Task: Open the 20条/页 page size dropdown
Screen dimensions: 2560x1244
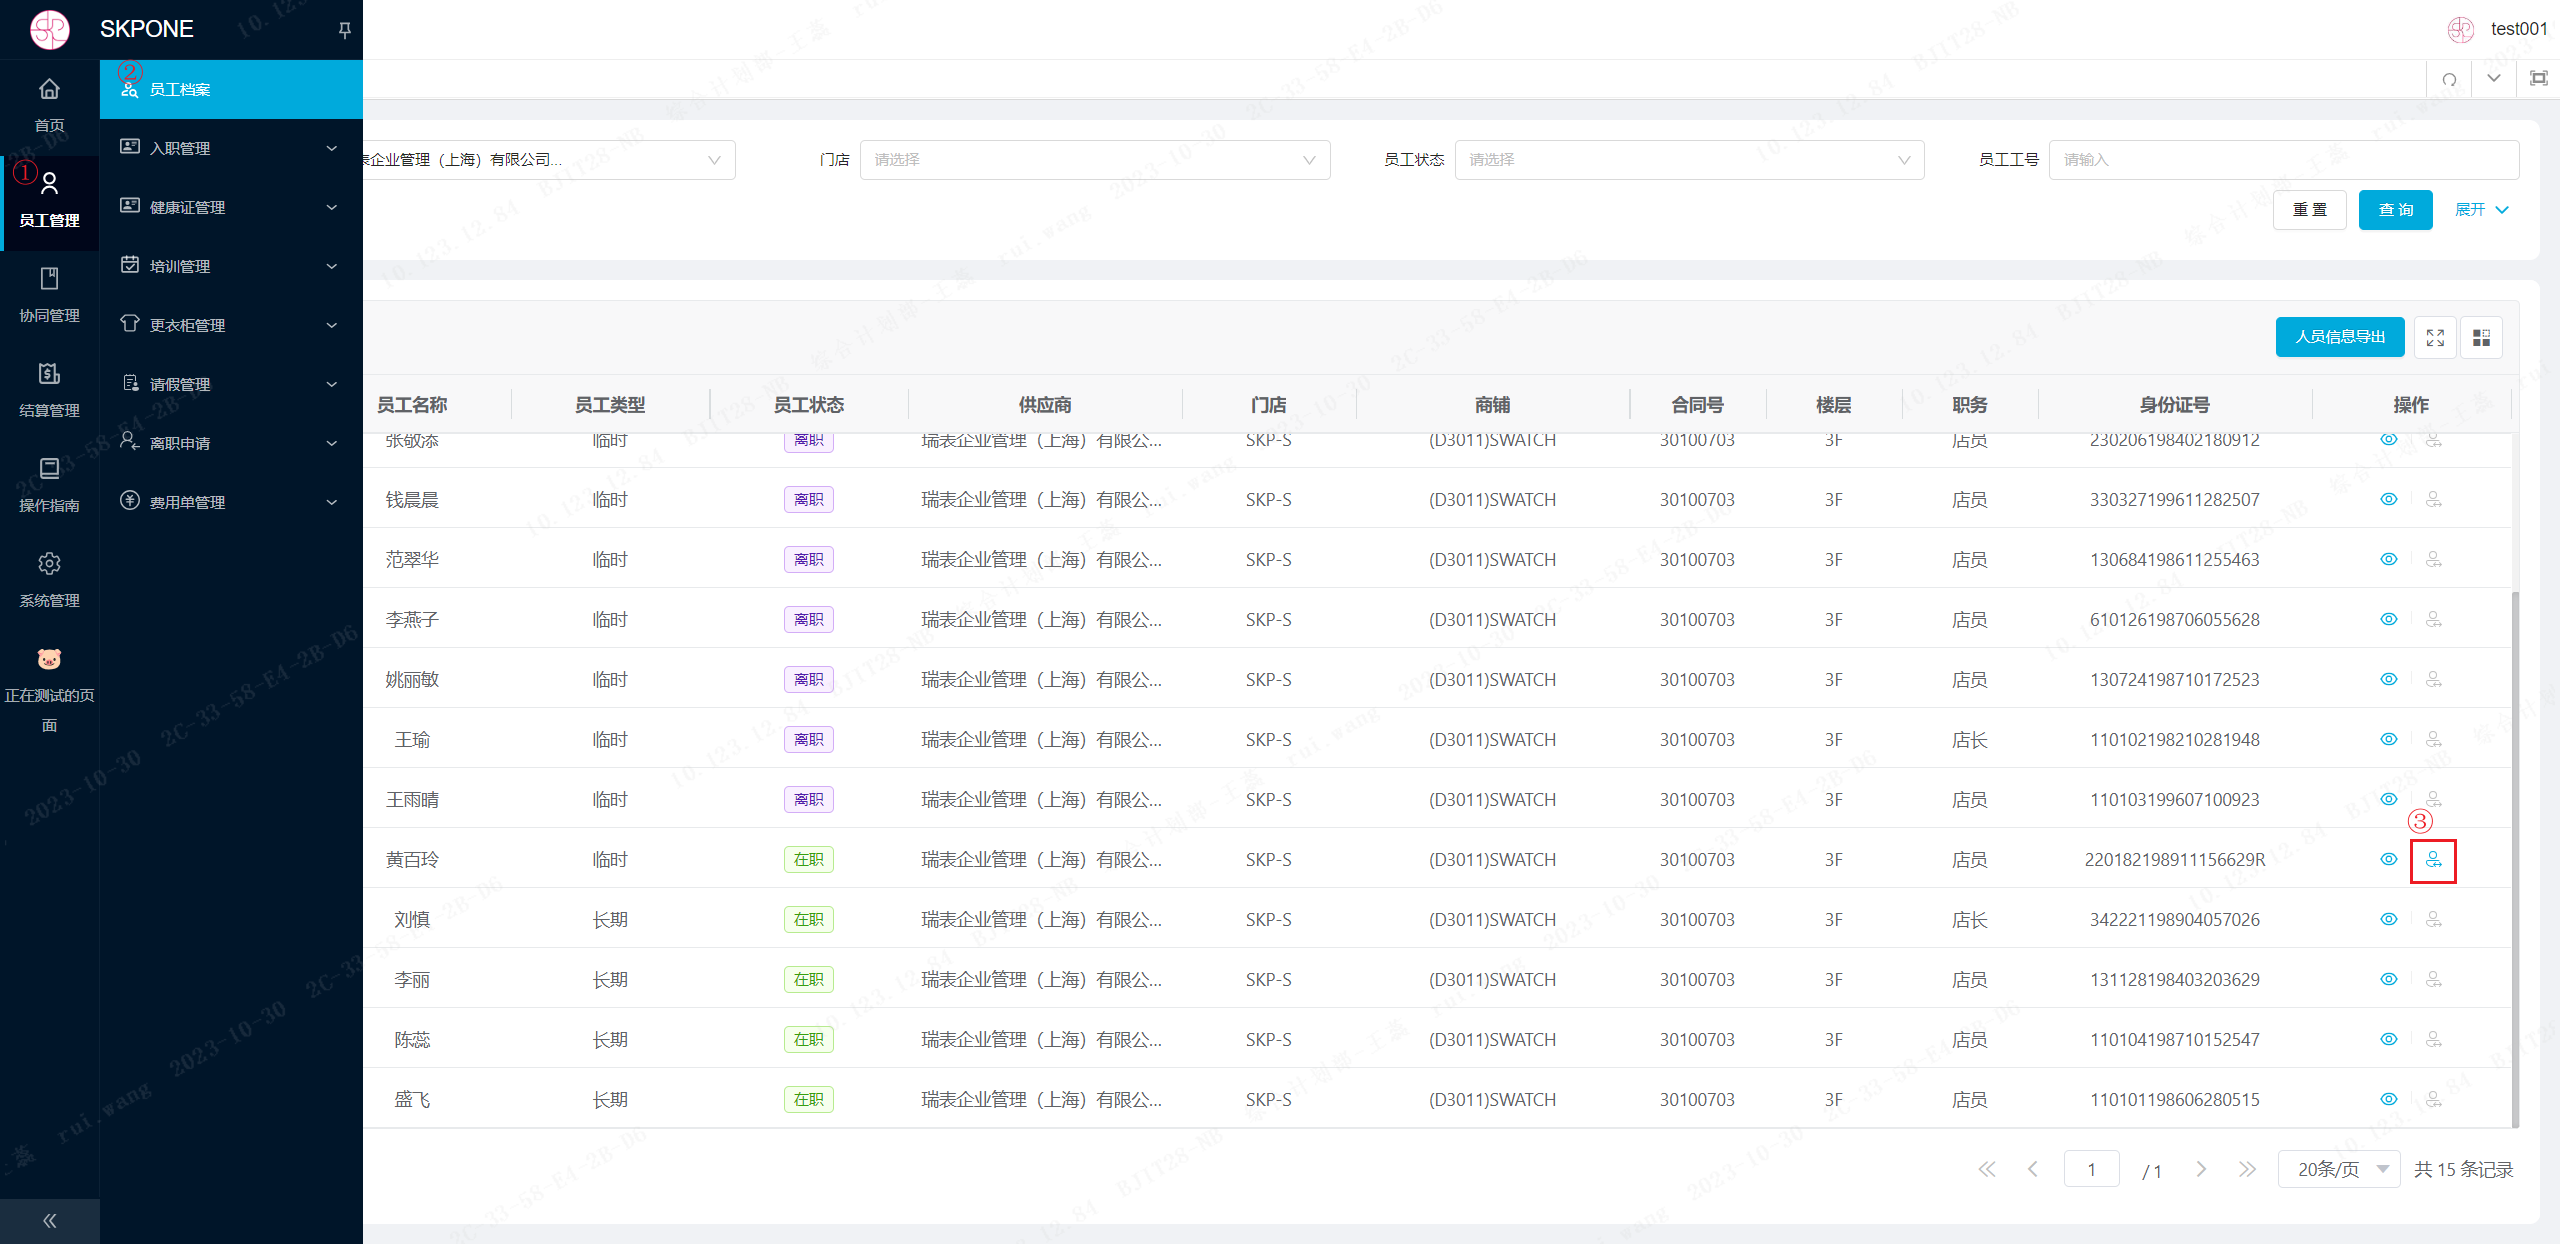Action: (2338, 1170)
